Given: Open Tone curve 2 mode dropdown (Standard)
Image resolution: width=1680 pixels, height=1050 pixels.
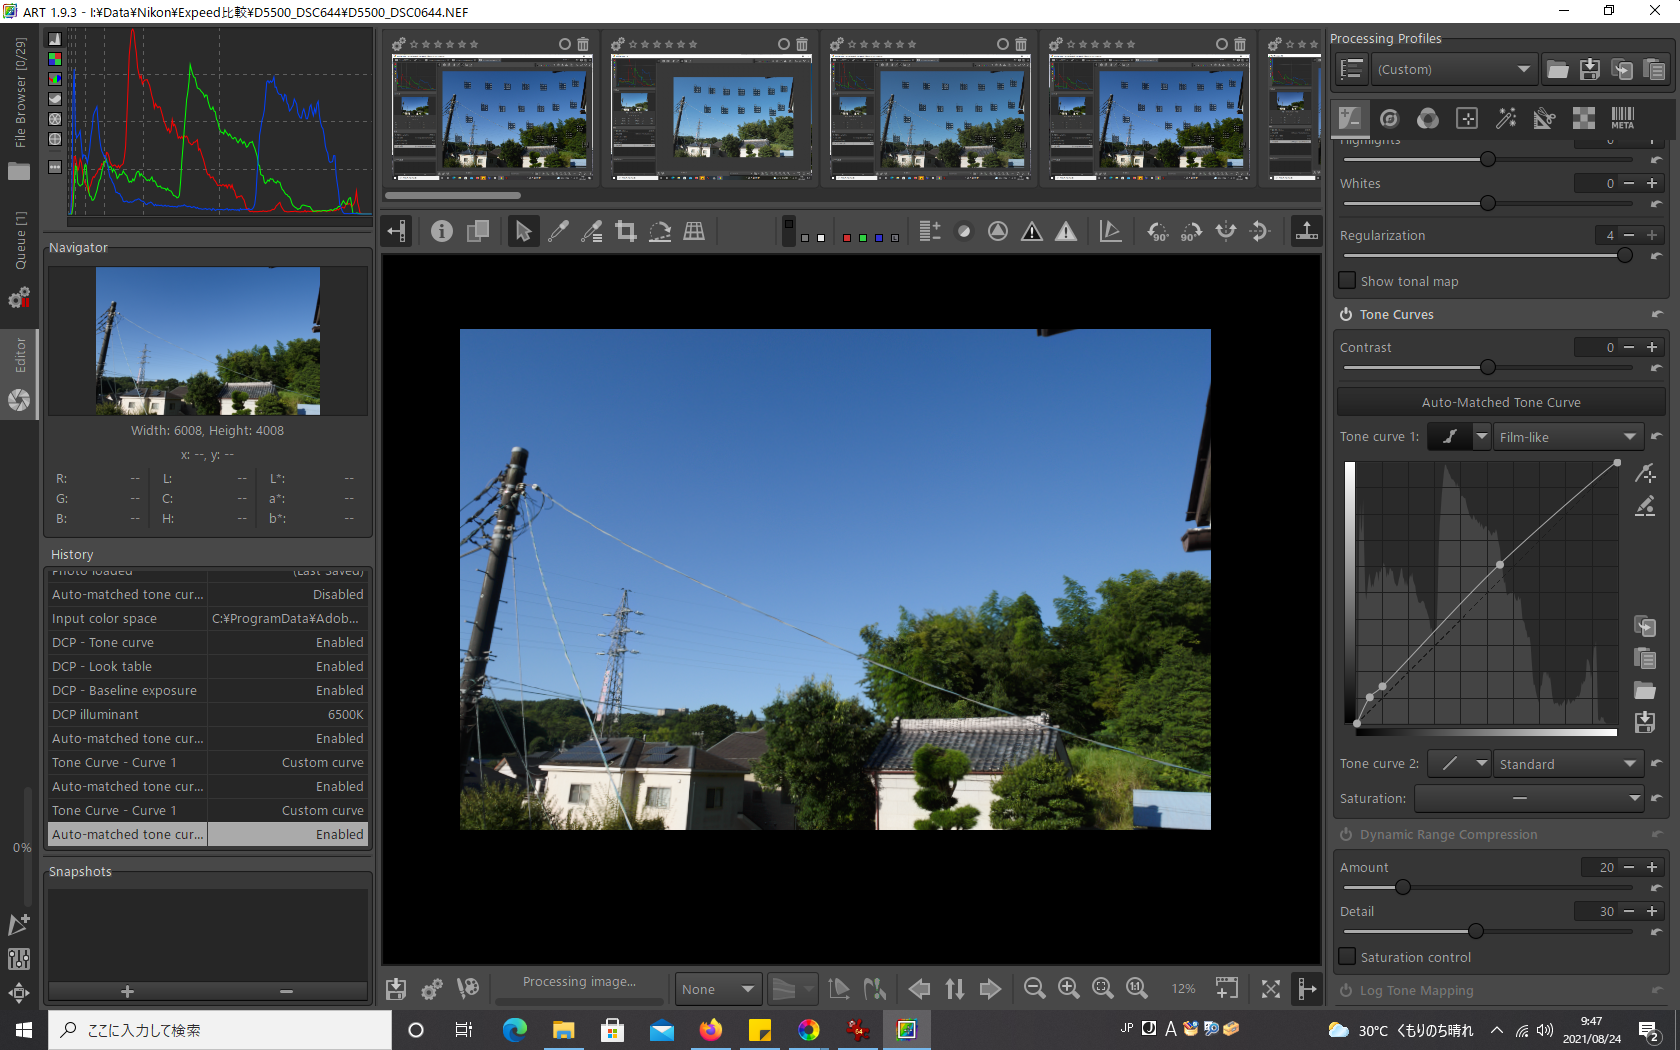Looking at the screenshot, I should [x=1568, y=764].
